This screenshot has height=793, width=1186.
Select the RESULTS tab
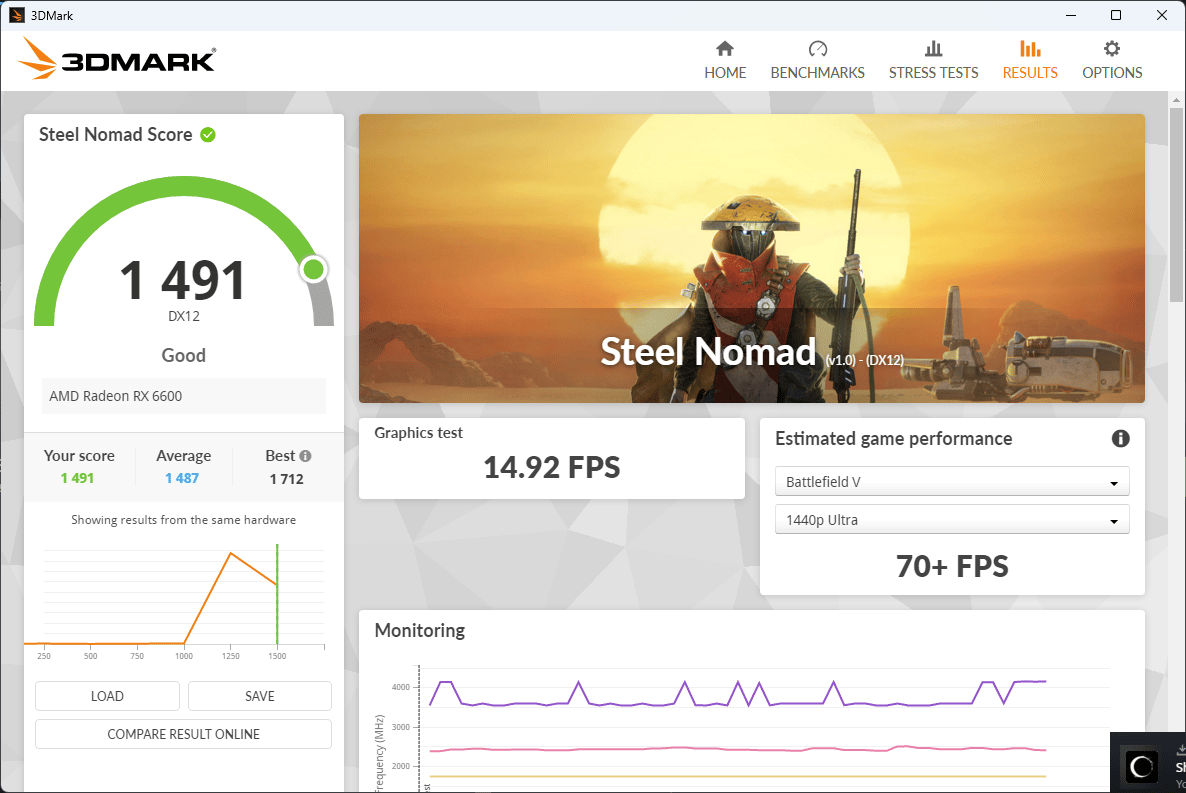tap(1029, 61)
